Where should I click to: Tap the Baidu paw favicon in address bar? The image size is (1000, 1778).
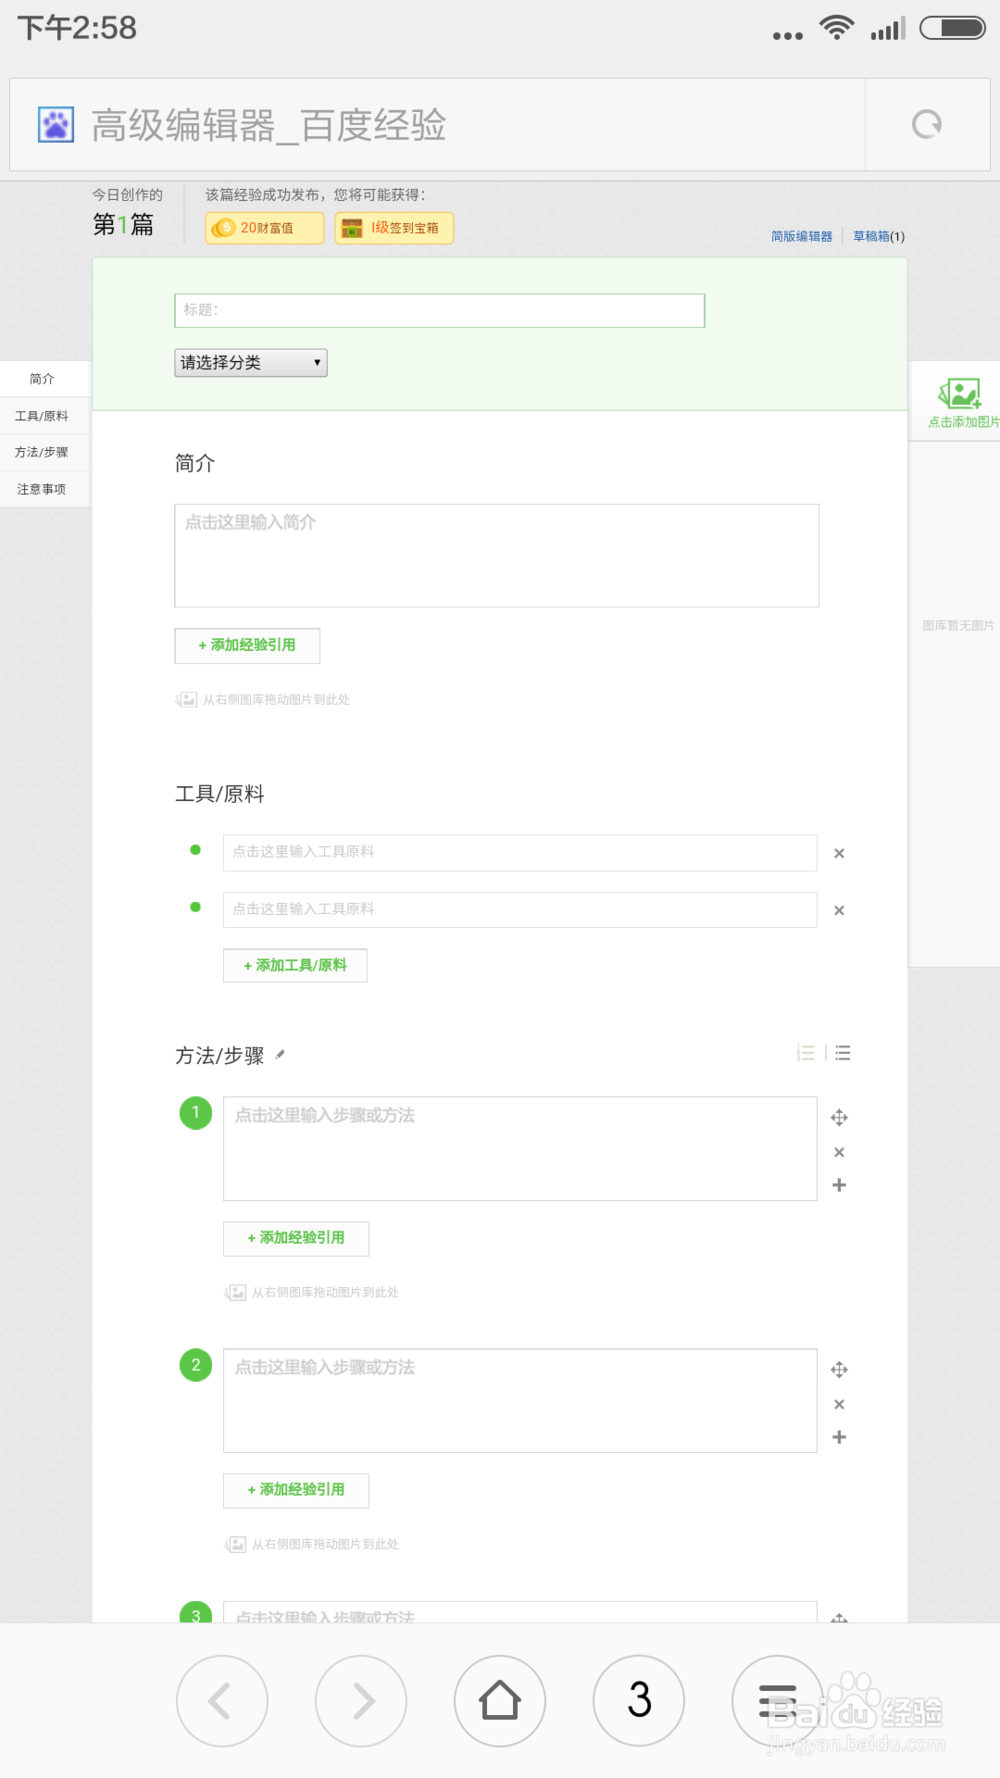tap(56, 125)
